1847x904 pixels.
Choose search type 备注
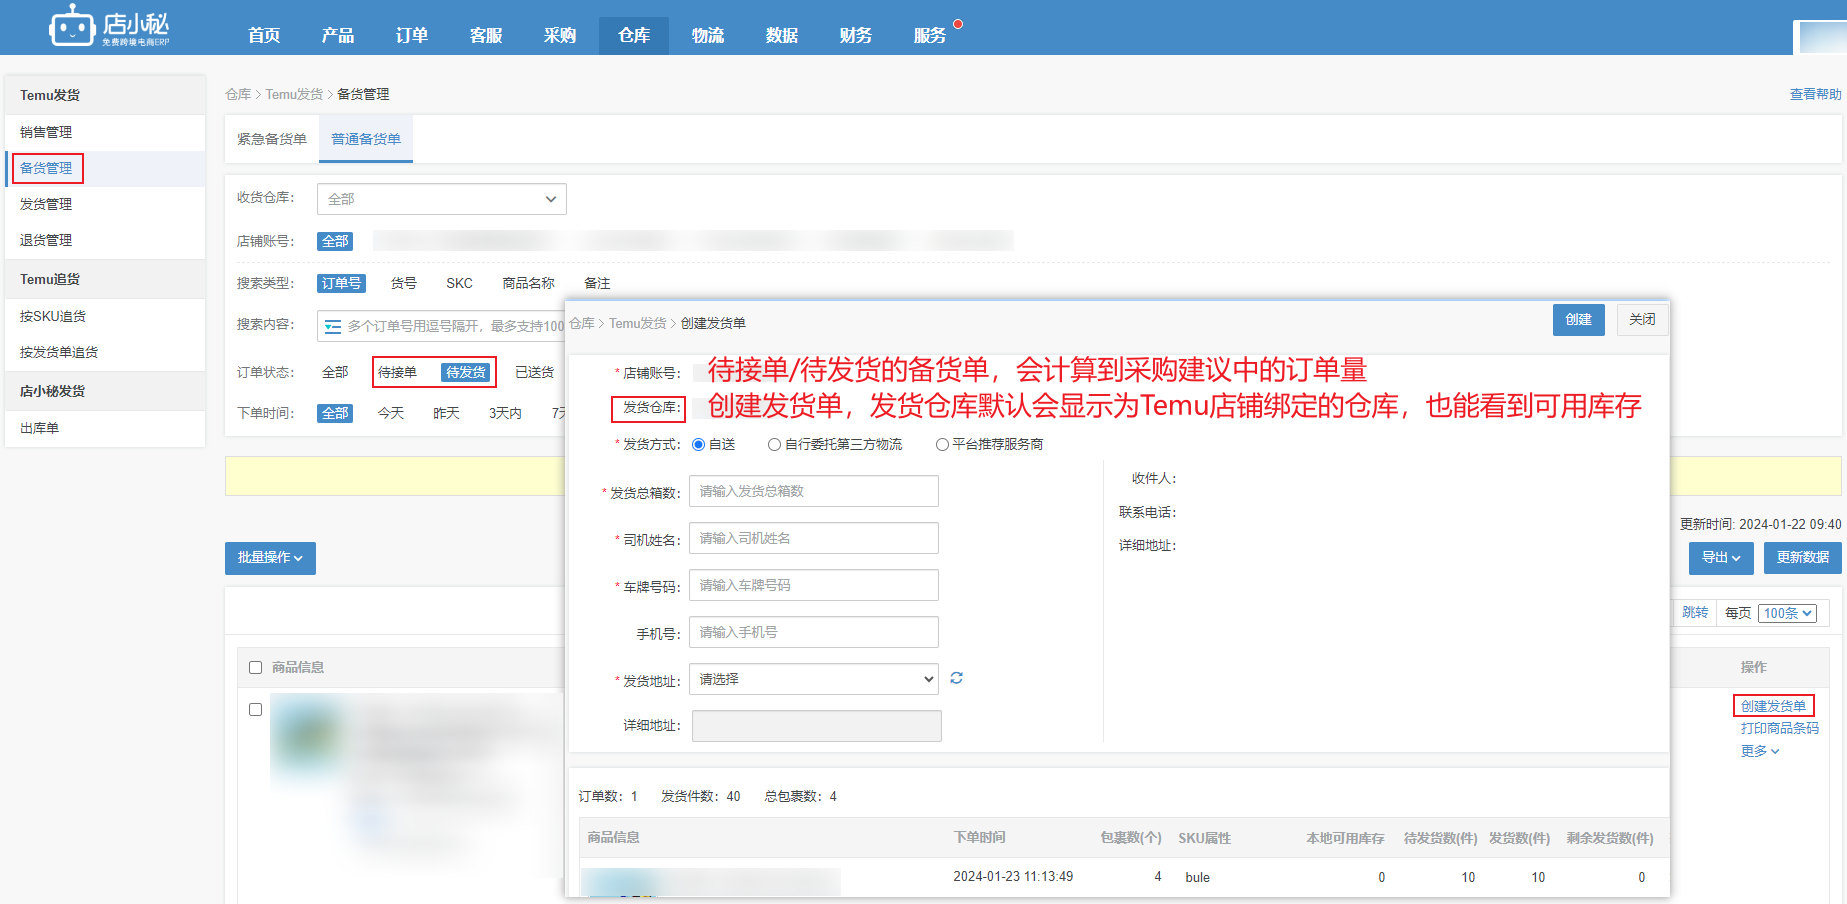click(x=597, y=283)
